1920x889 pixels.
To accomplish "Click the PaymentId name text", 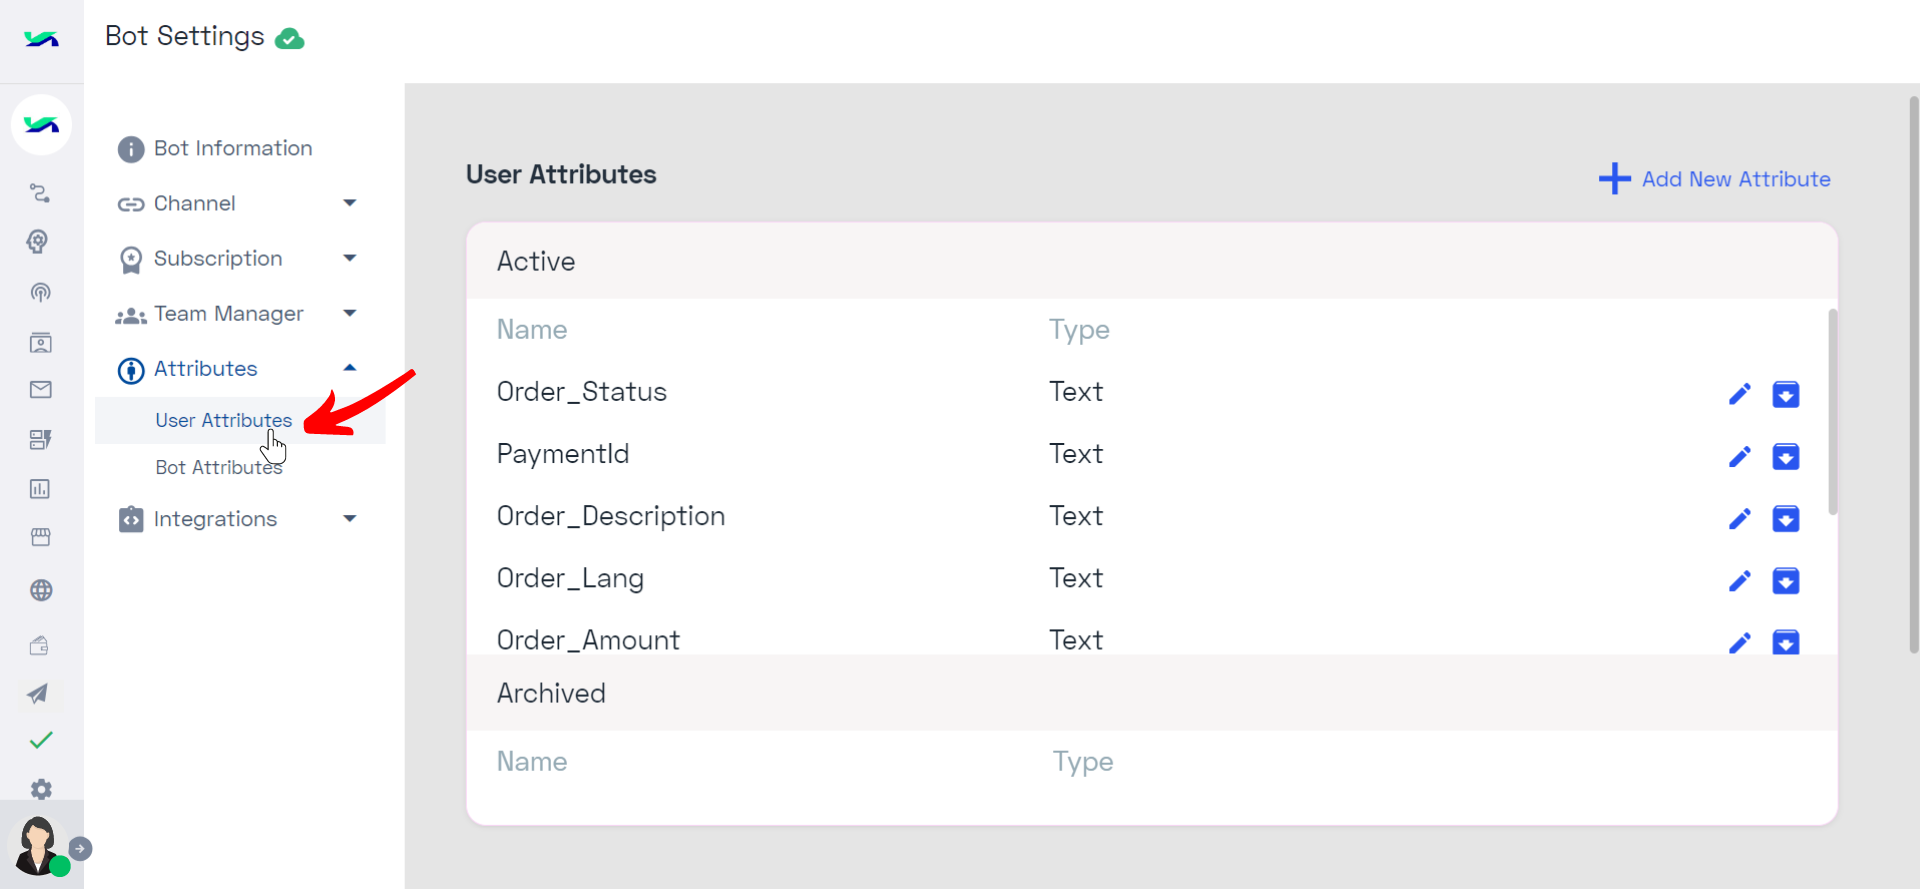I will coord(563,454).
